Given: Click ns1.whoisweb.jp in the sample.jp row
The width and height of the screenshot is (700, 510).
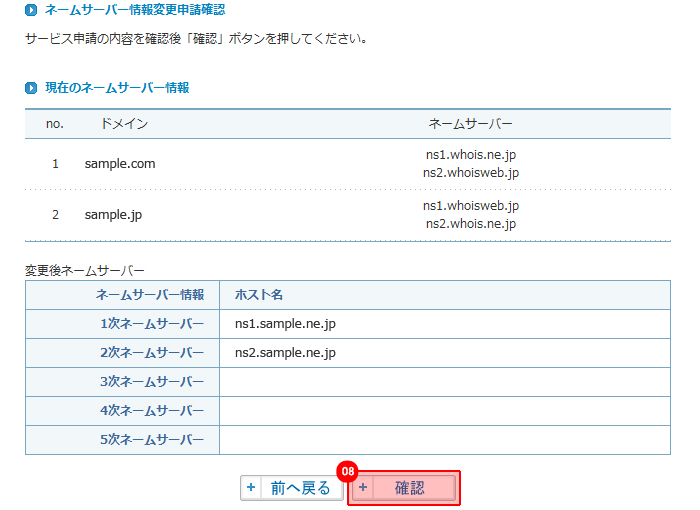Looking at the screenshot, I should click(470, 206).
